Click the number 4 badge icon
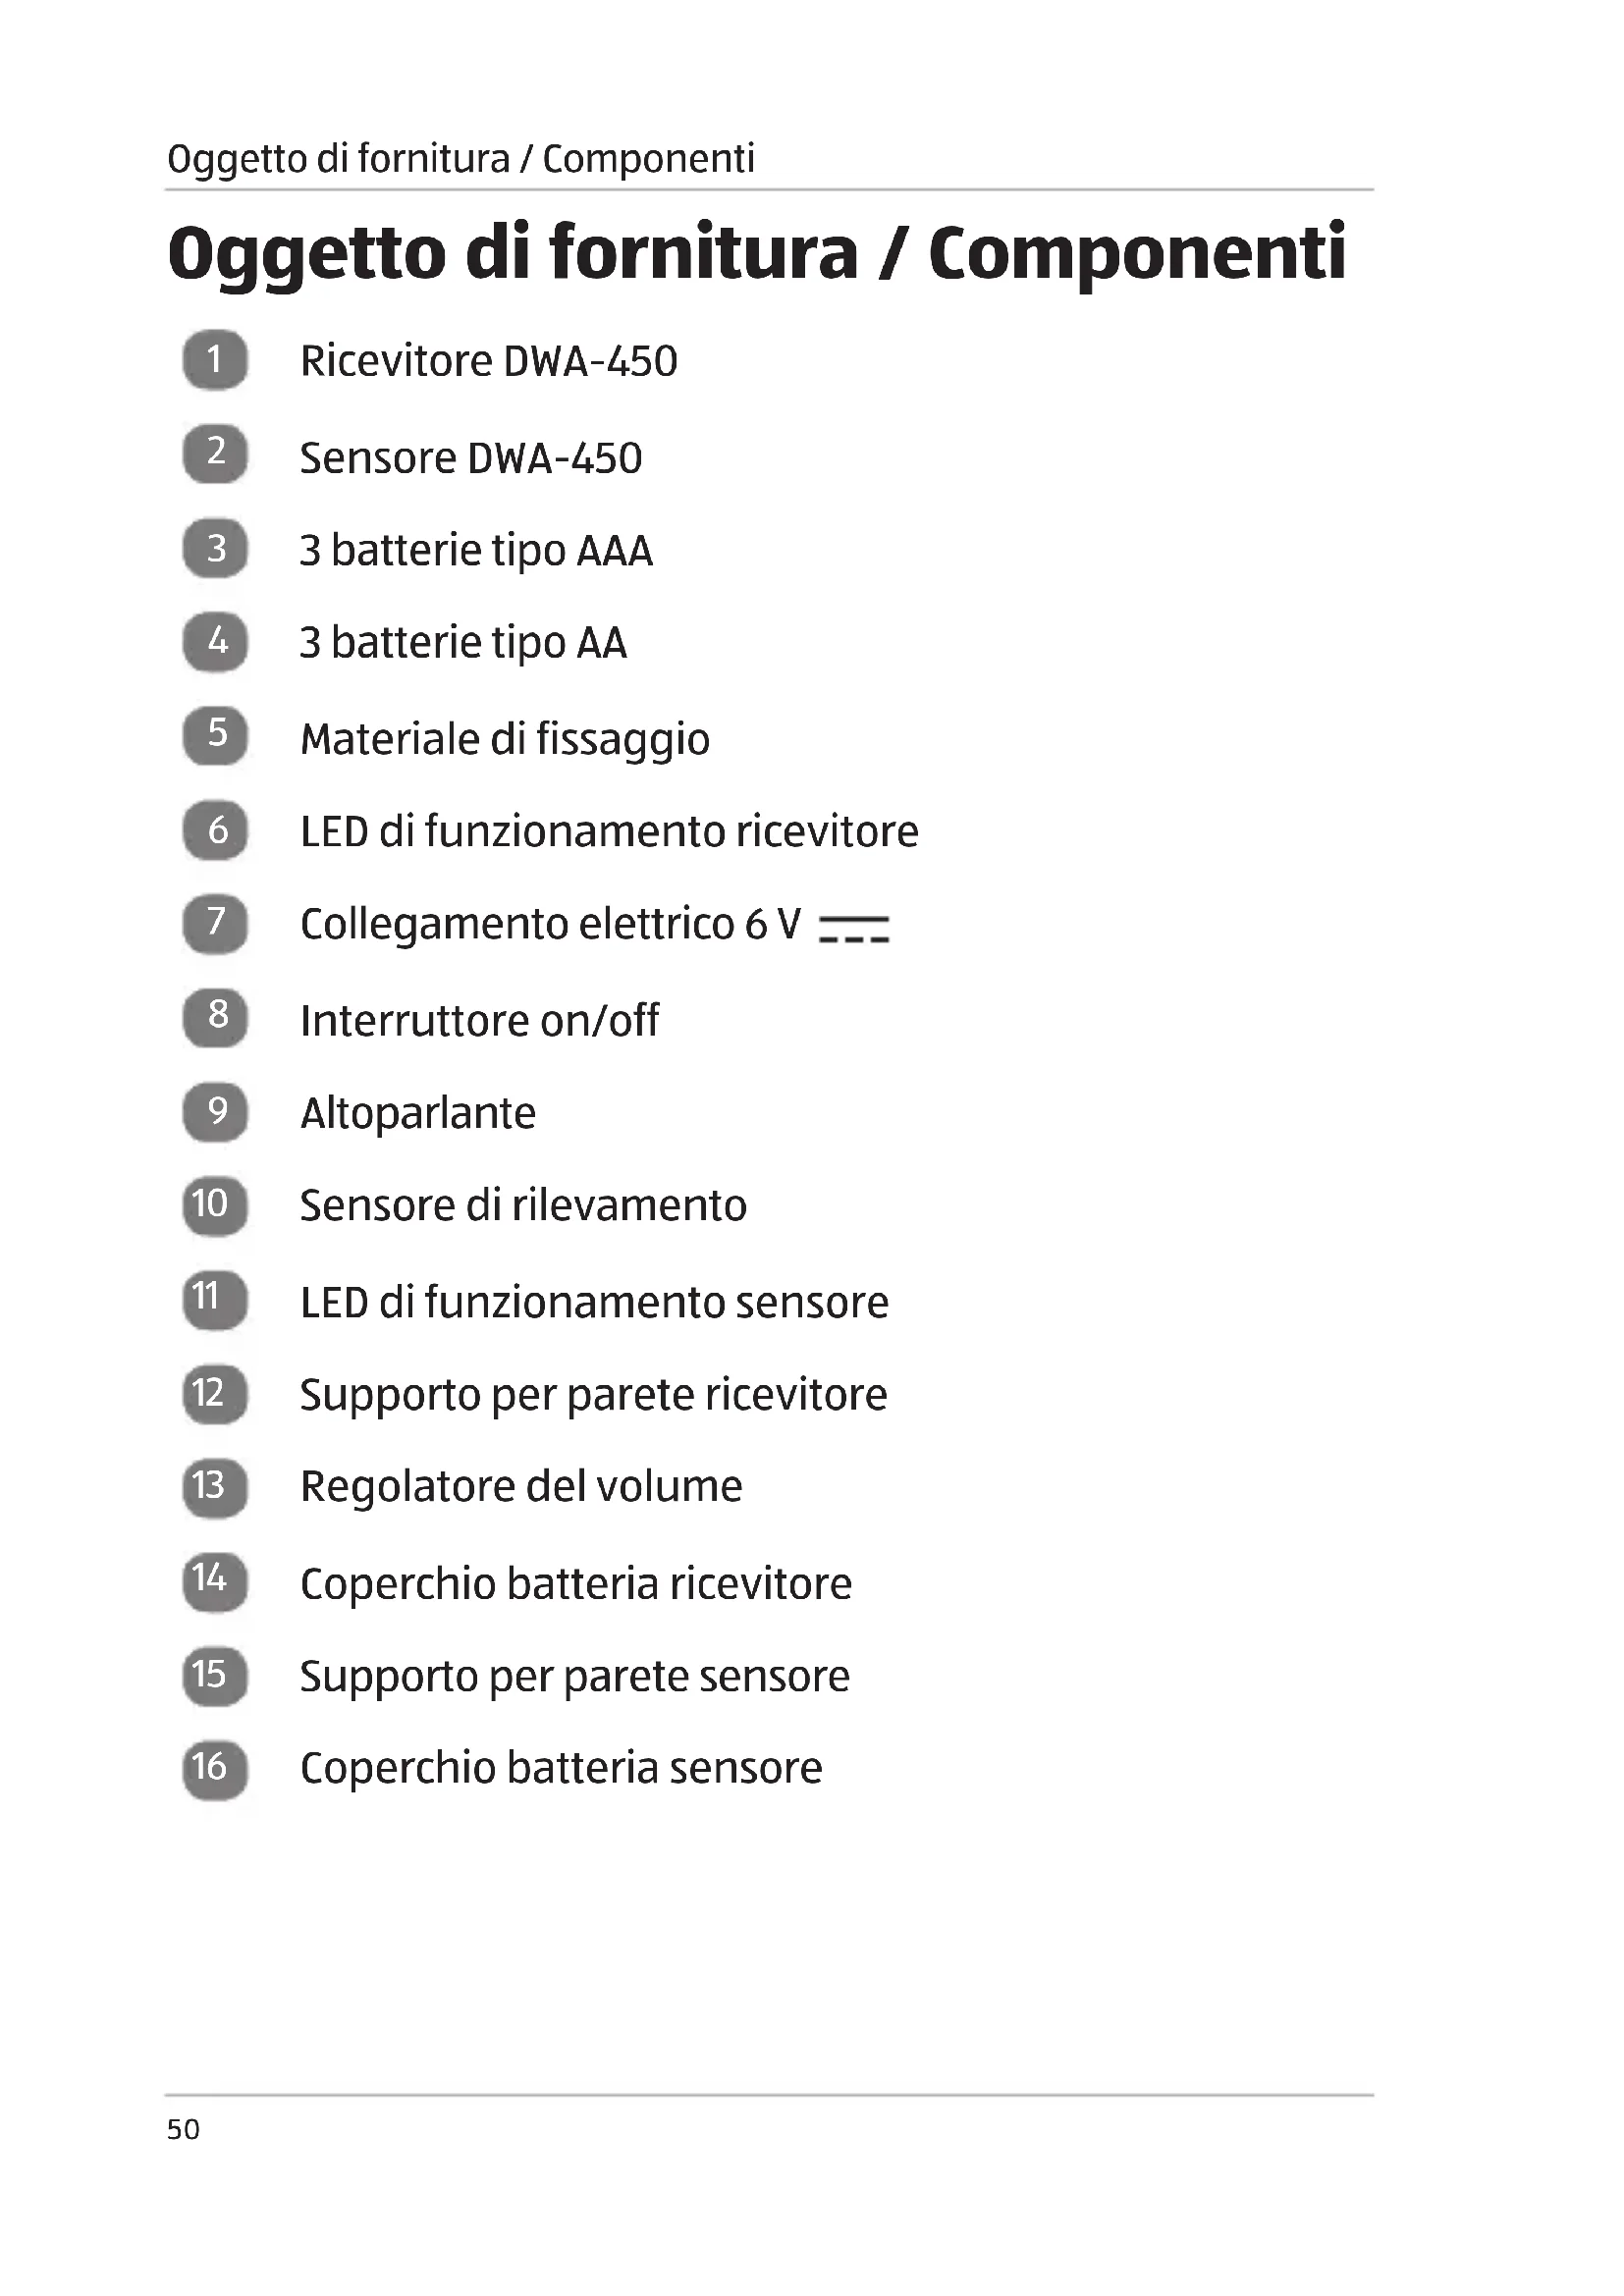Screen dimensions: 1624x2296 click(215, 641)
